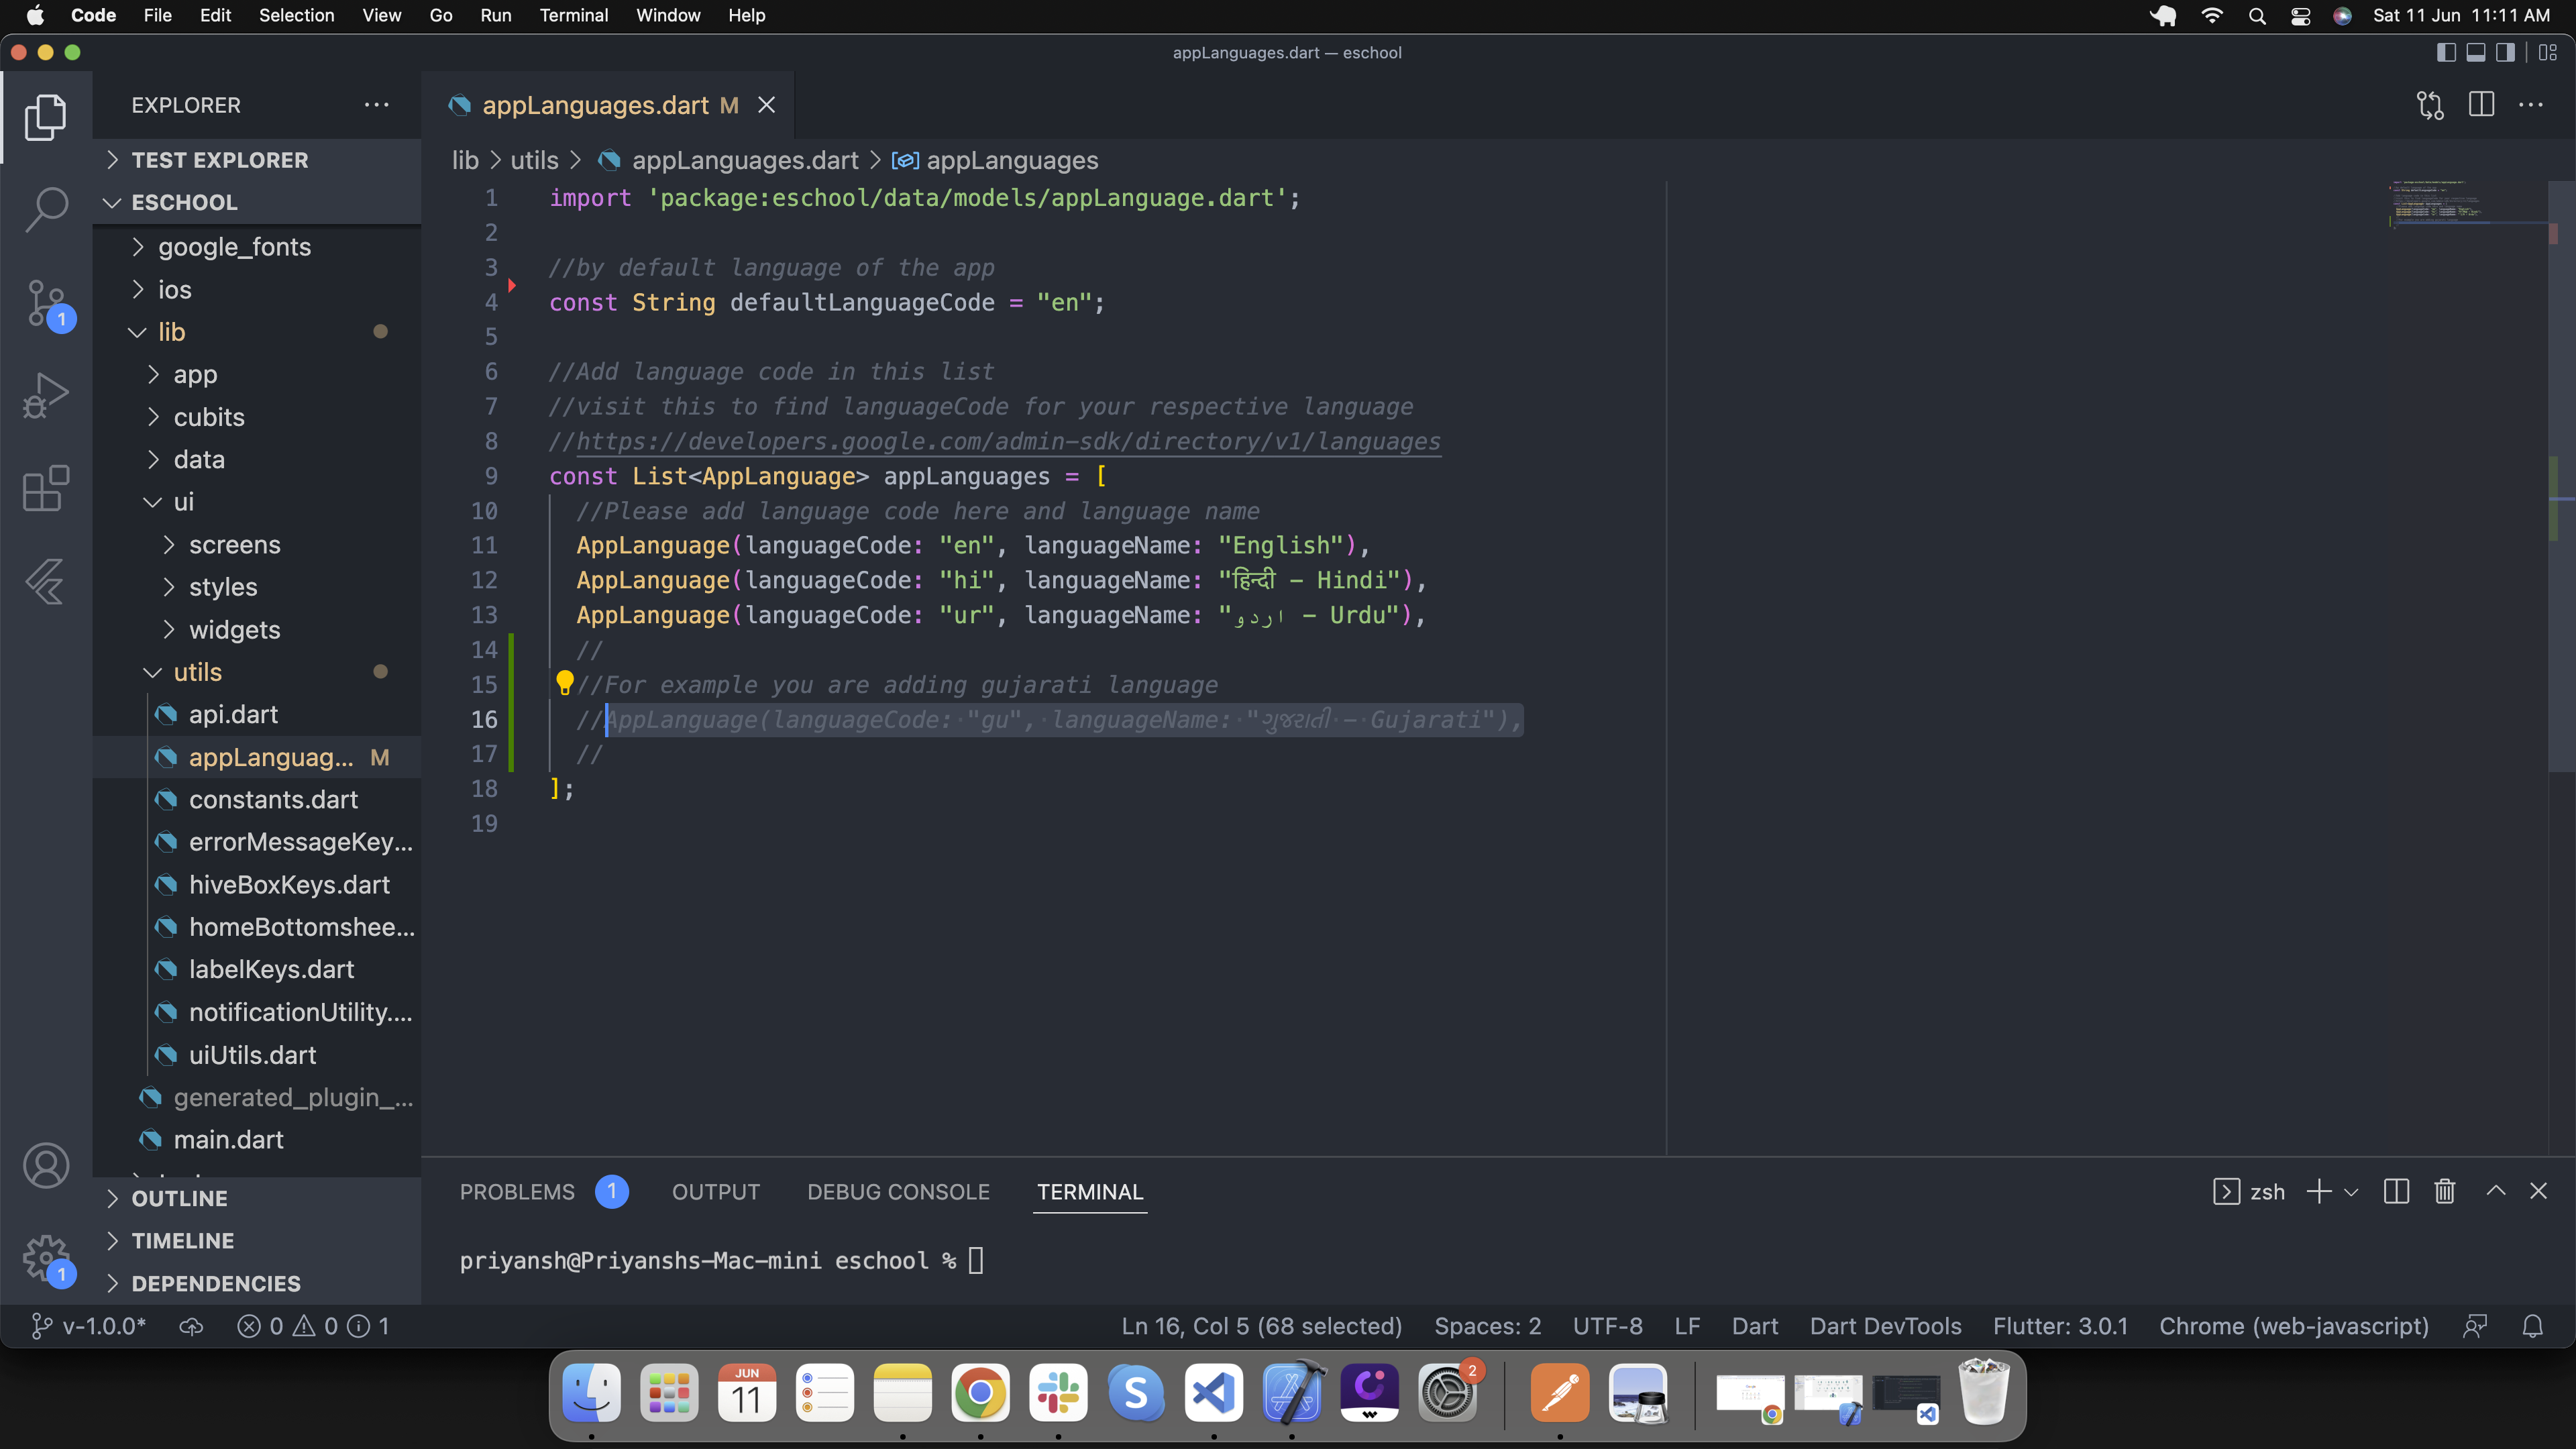The width and height of the screenshot is (2576, 1449).
Task: Expand the OUTLINE section
Action: click(x=179, y=1198)
